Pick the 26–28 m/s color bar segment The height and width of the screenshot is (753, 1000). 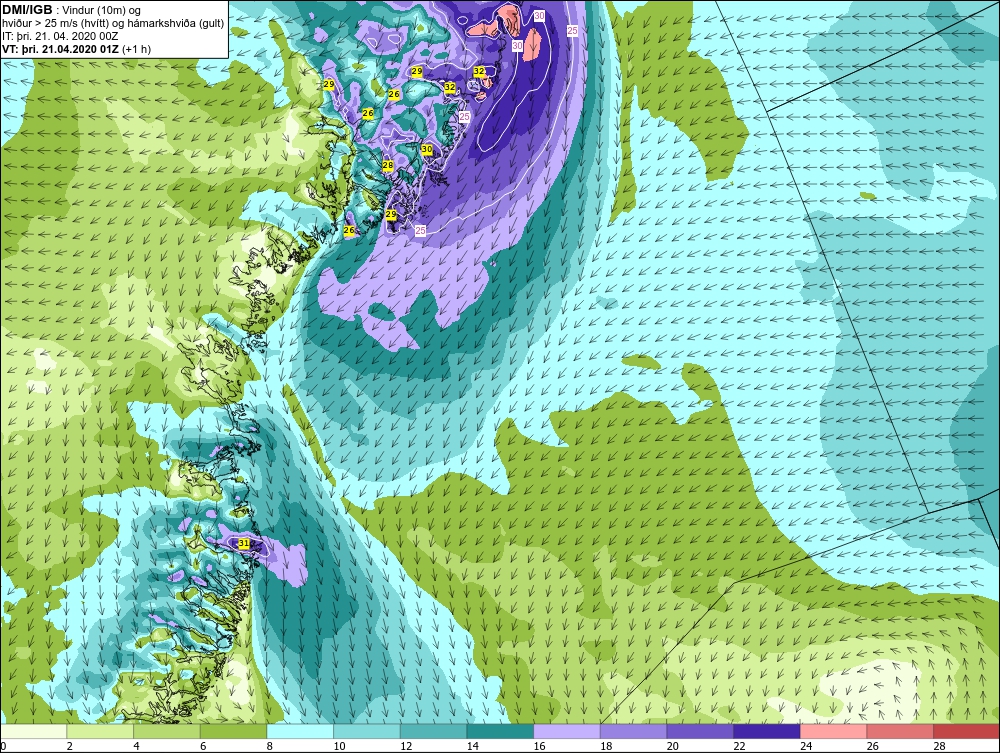pyautogui.click(x=899, y=731)
